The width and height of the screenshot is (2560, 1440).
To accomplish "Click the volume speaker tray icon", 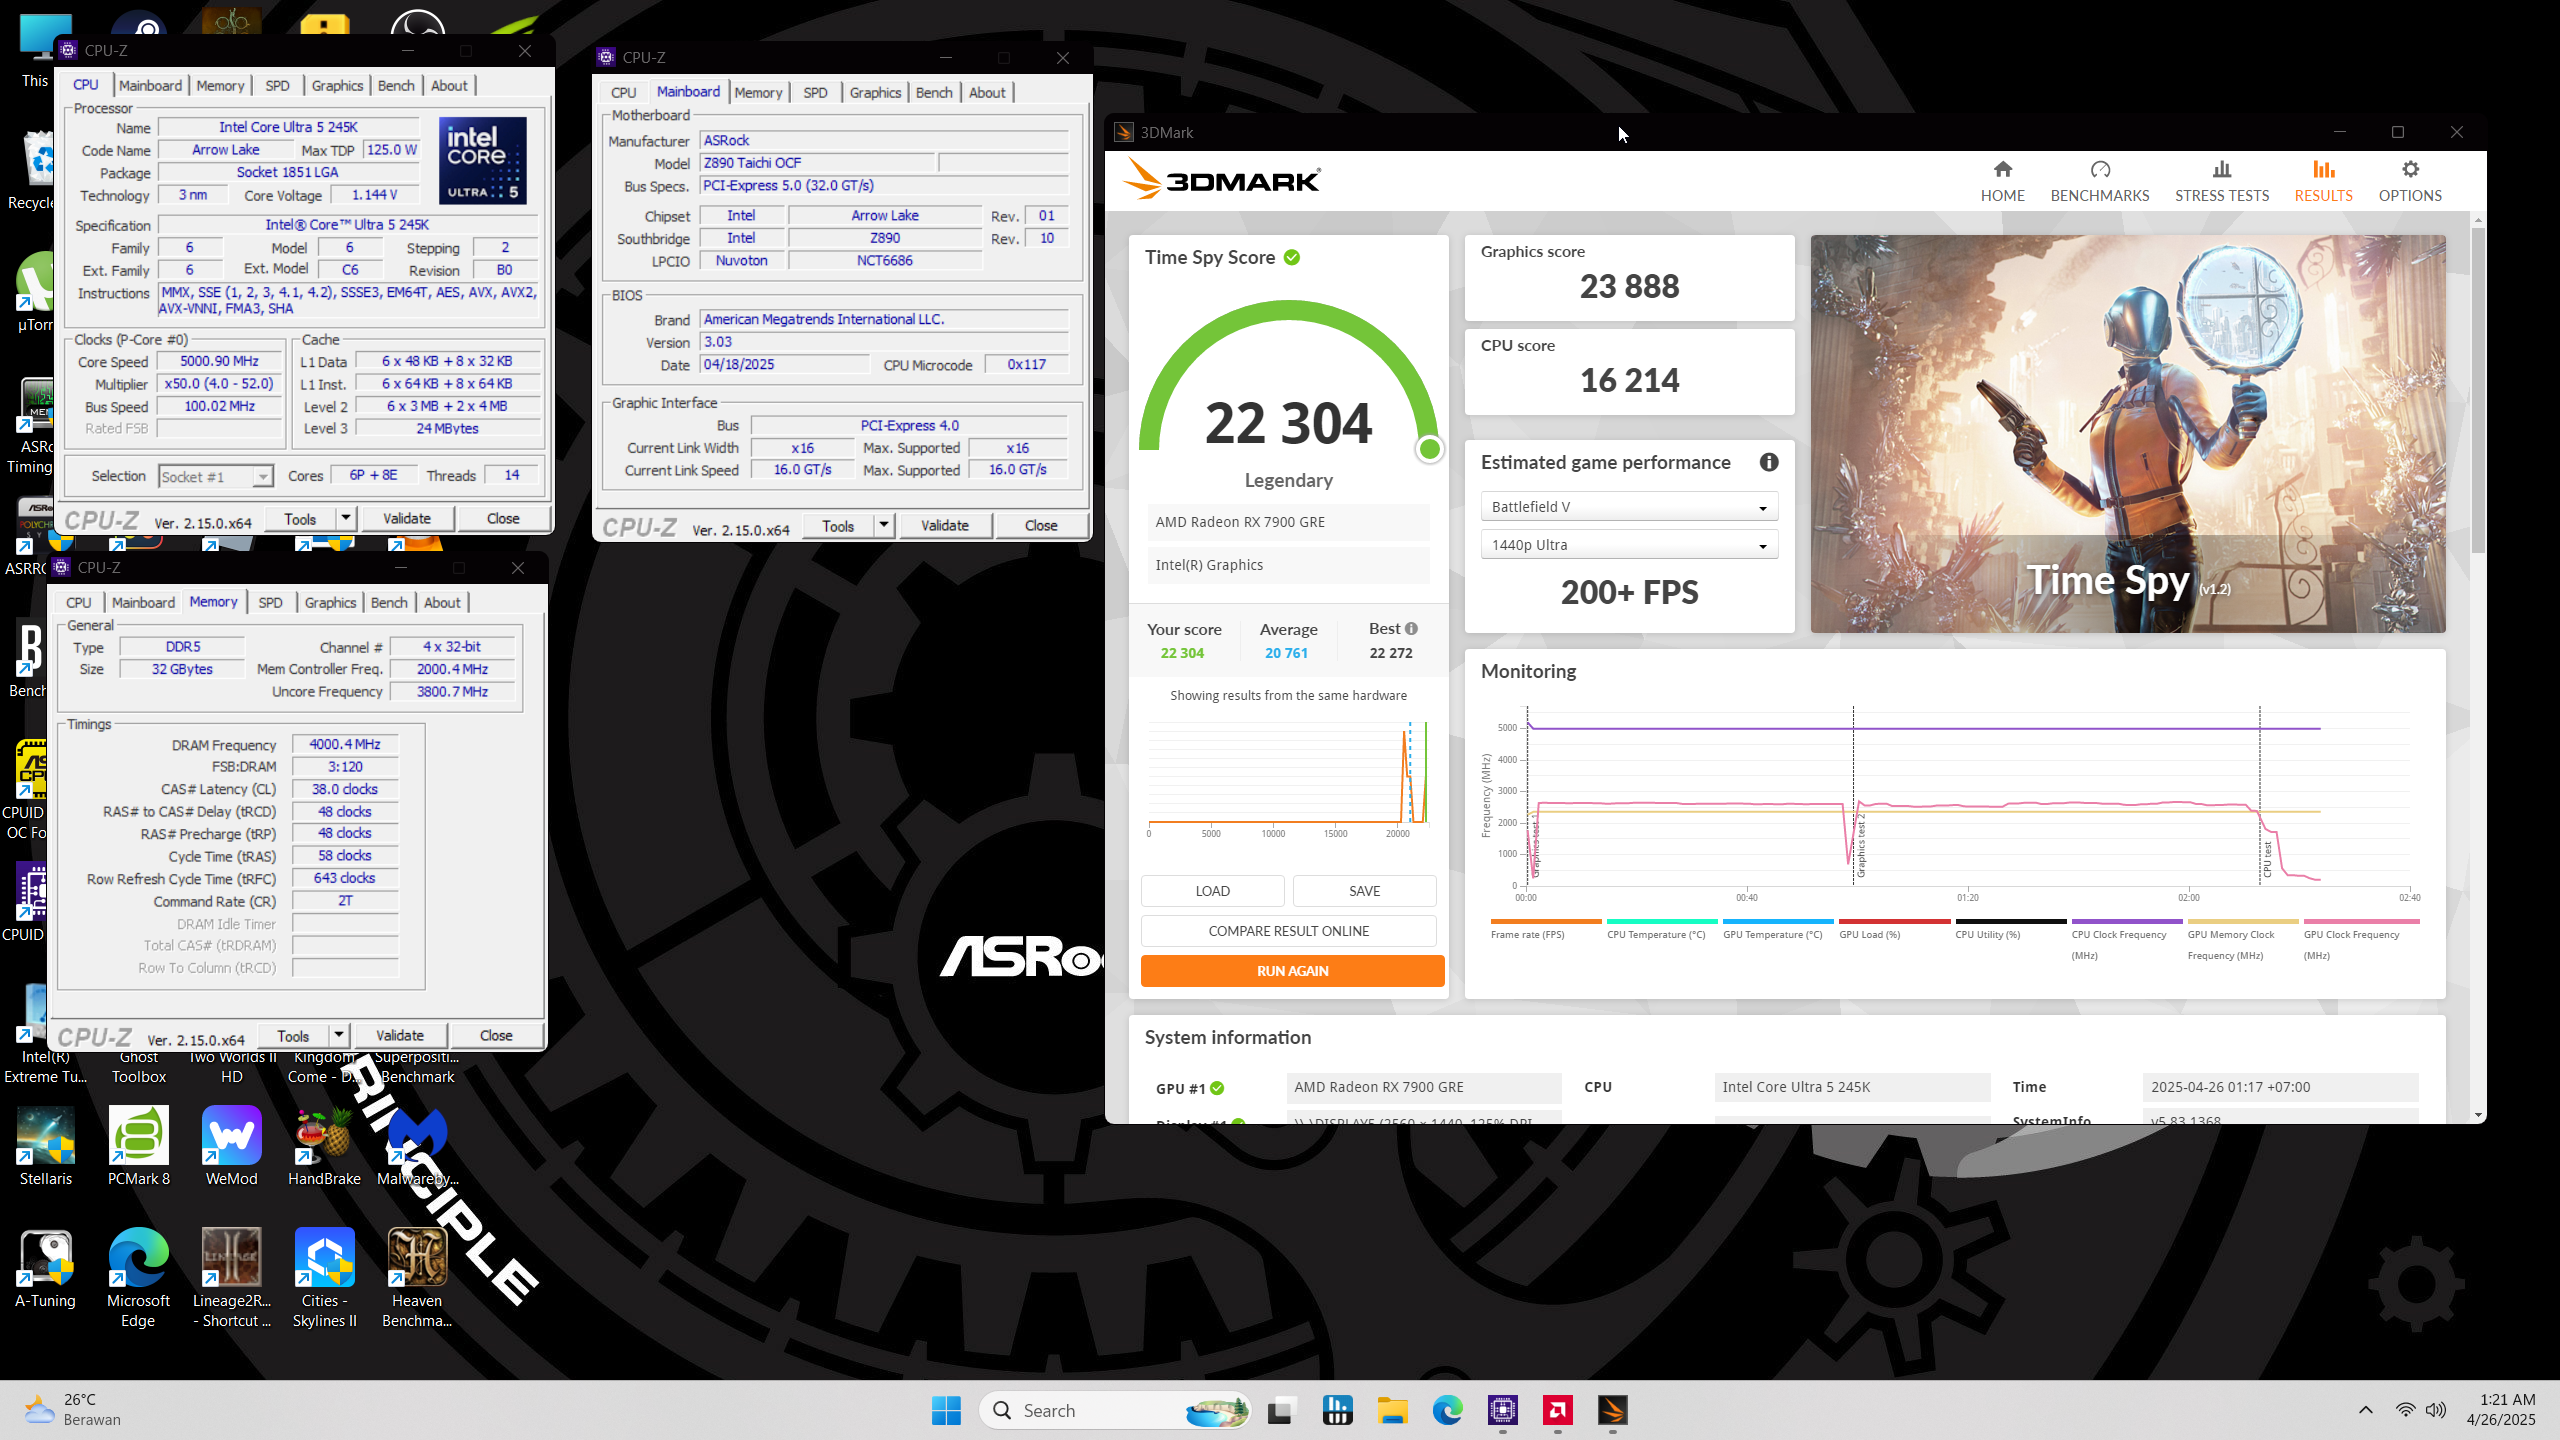I will (2436, 1410).
